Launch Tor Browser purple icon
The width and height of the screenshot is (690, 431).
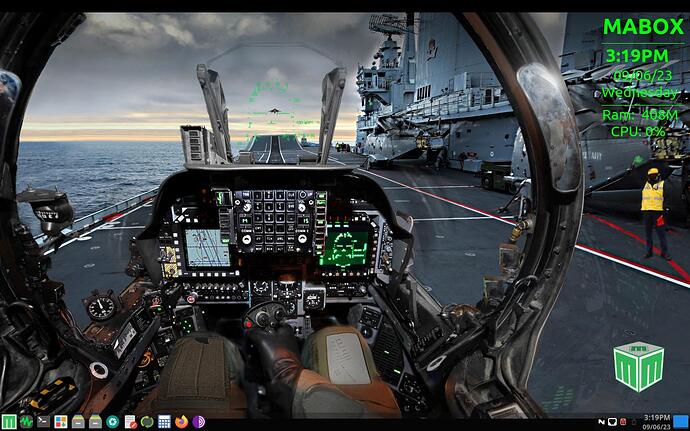[198, 422]
